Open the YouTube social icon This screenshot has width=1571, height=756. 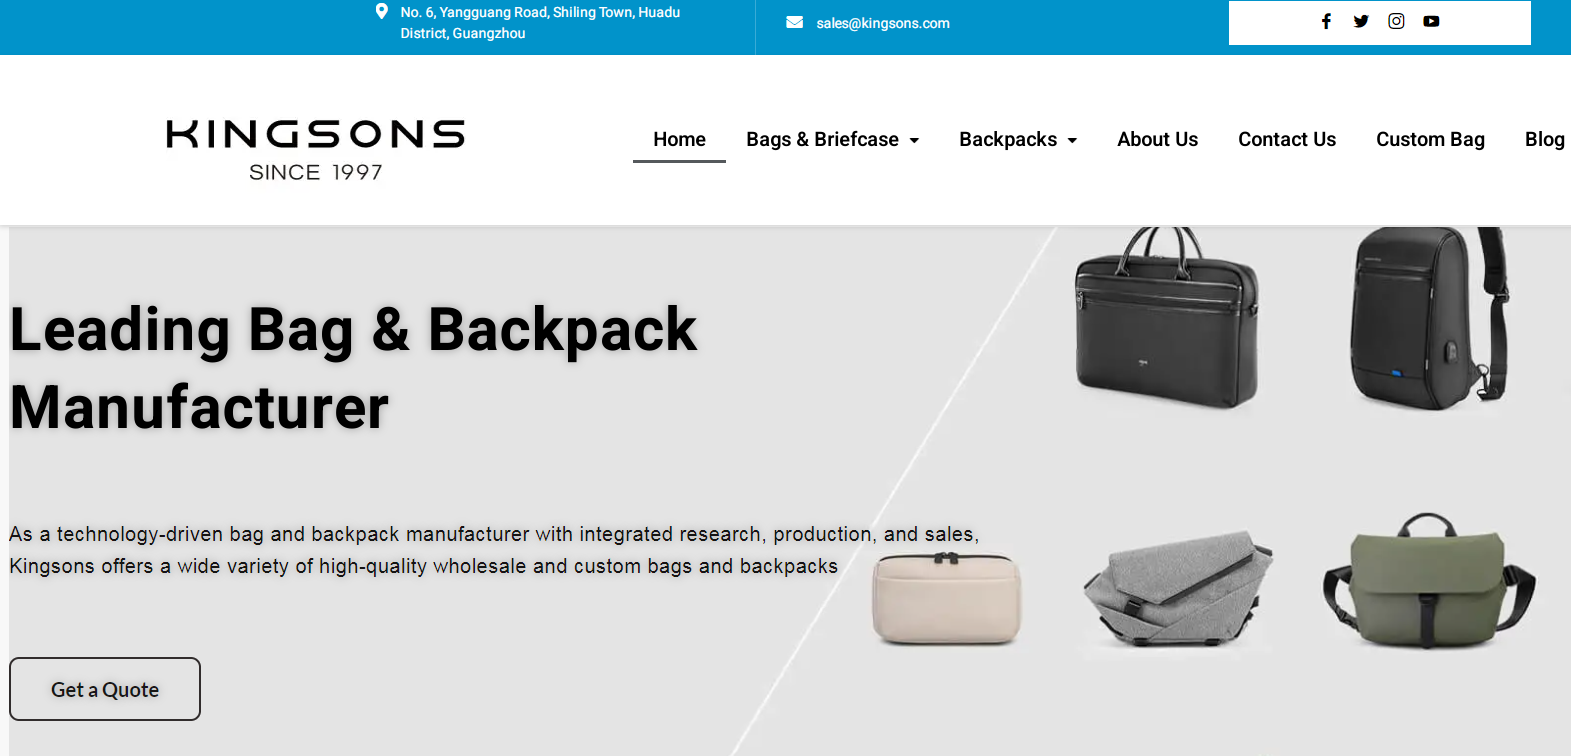click(x=1431, y=21)
